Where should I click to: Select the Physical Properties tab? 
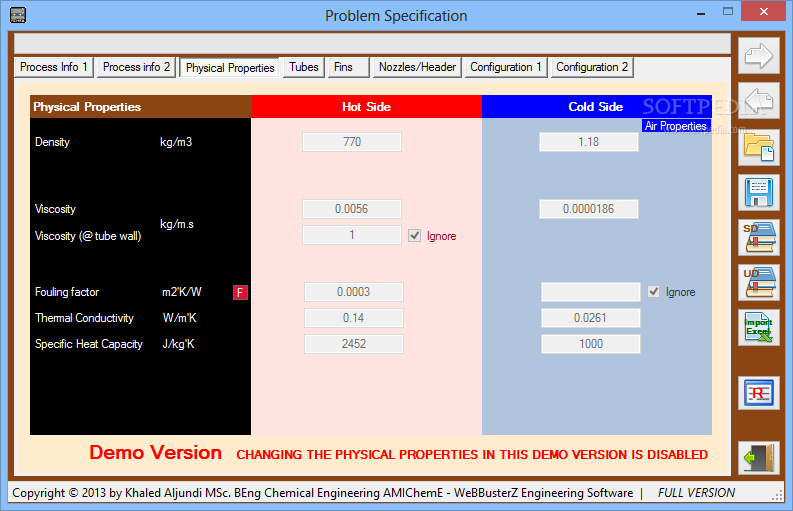230,68
